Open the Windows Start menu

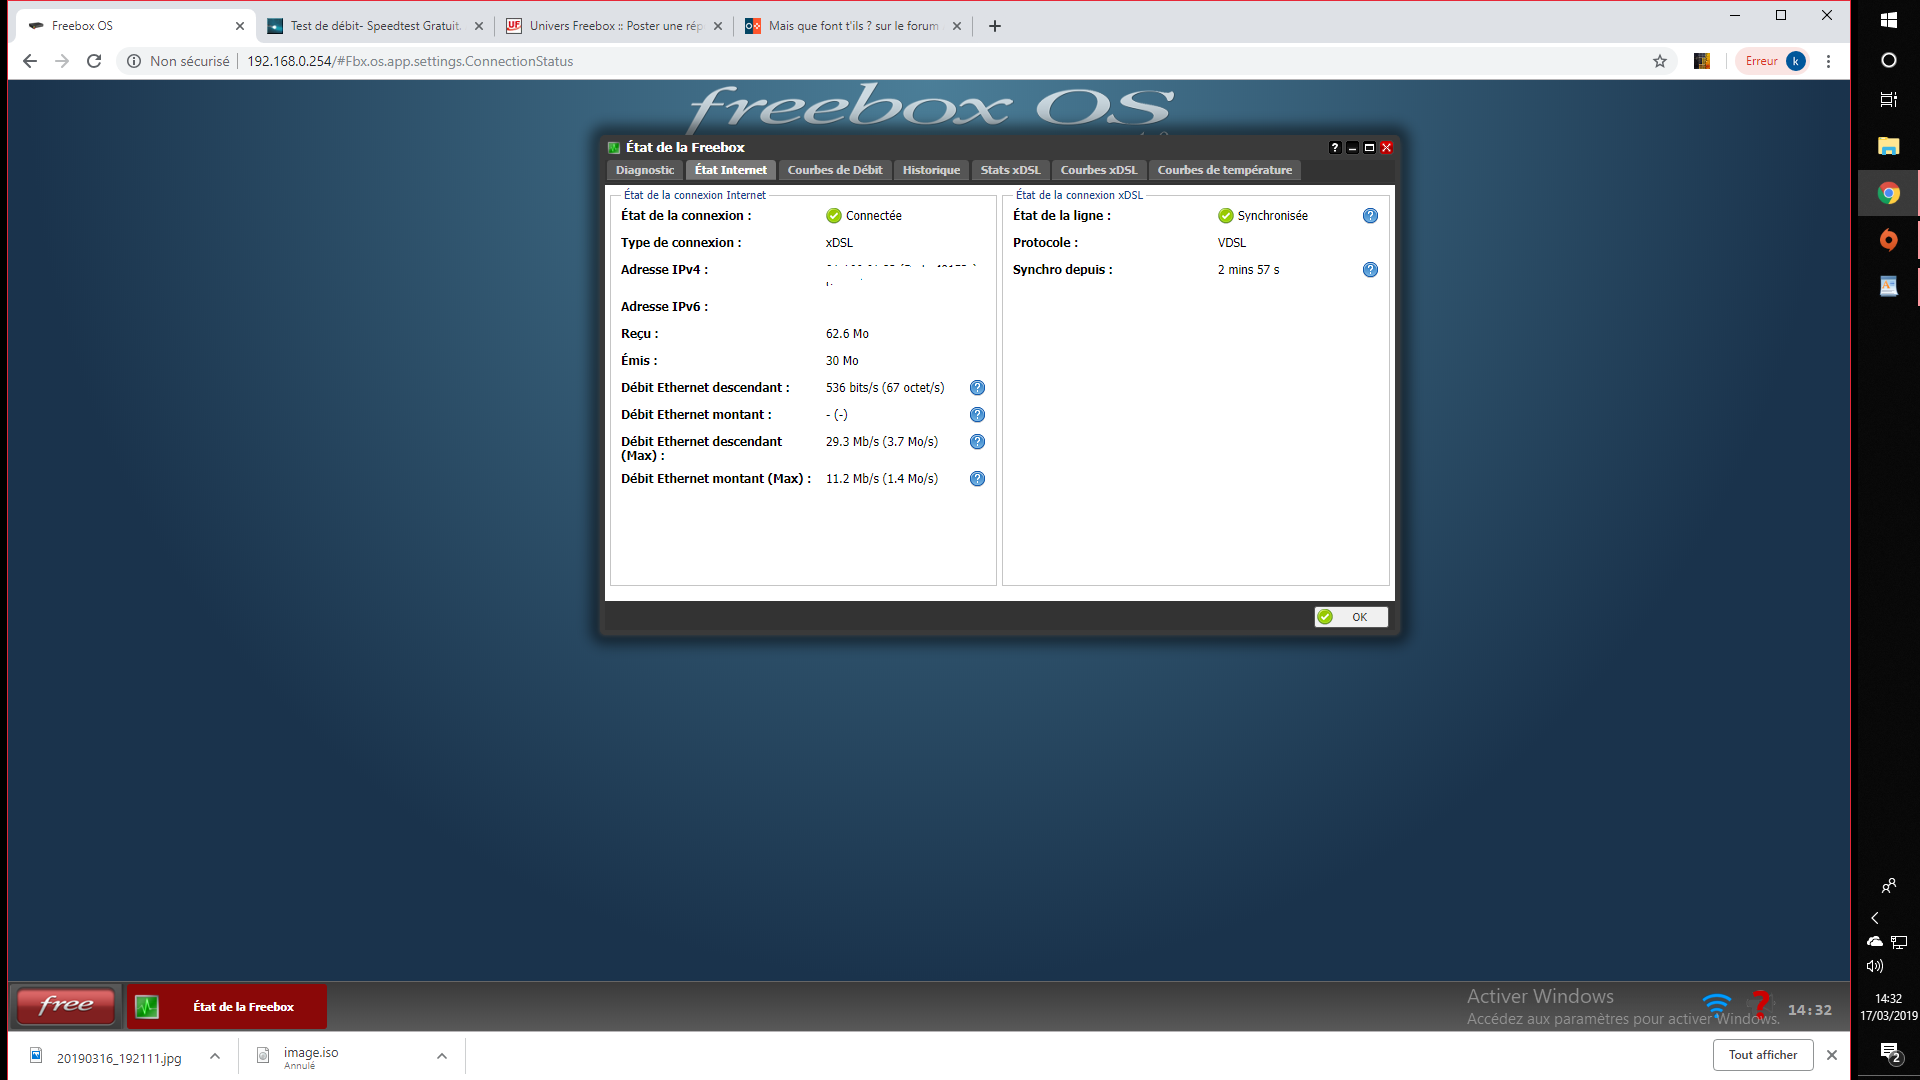[x=1888, y=19]
